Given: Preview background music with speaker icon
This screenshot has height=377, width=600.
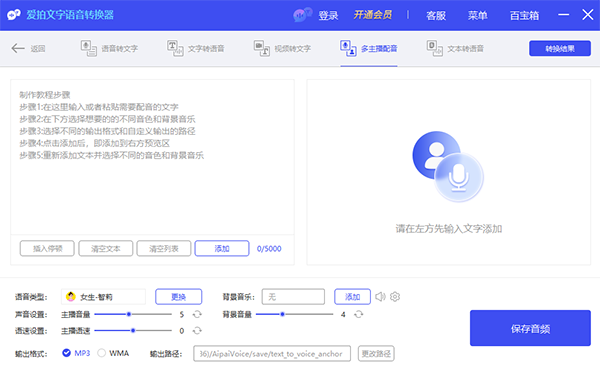Looking at the screenshot, I should tap(380, 297).
